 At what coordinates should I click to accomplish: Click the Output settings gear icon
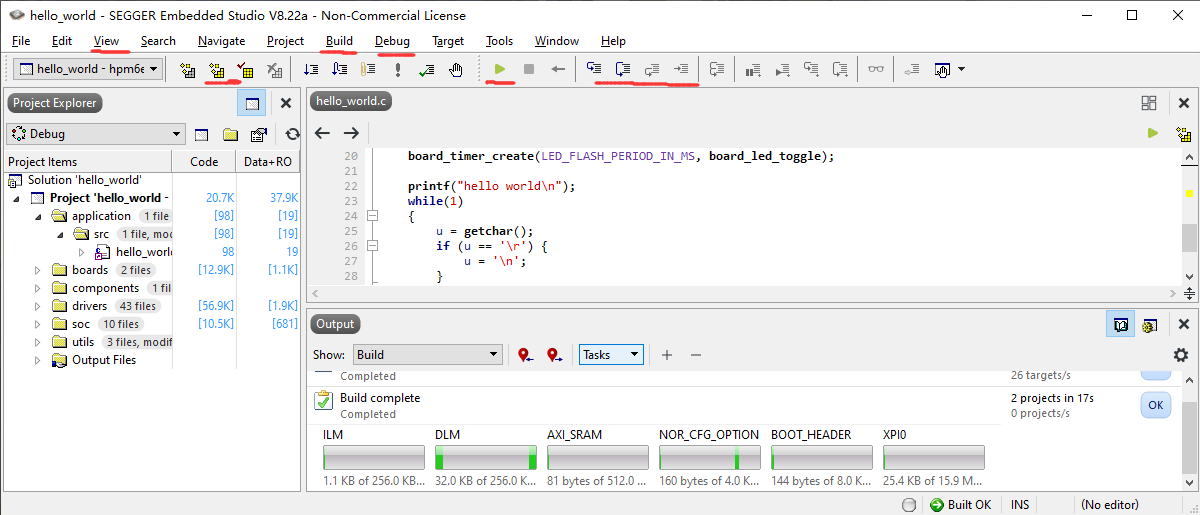[x=1181, y=355]
